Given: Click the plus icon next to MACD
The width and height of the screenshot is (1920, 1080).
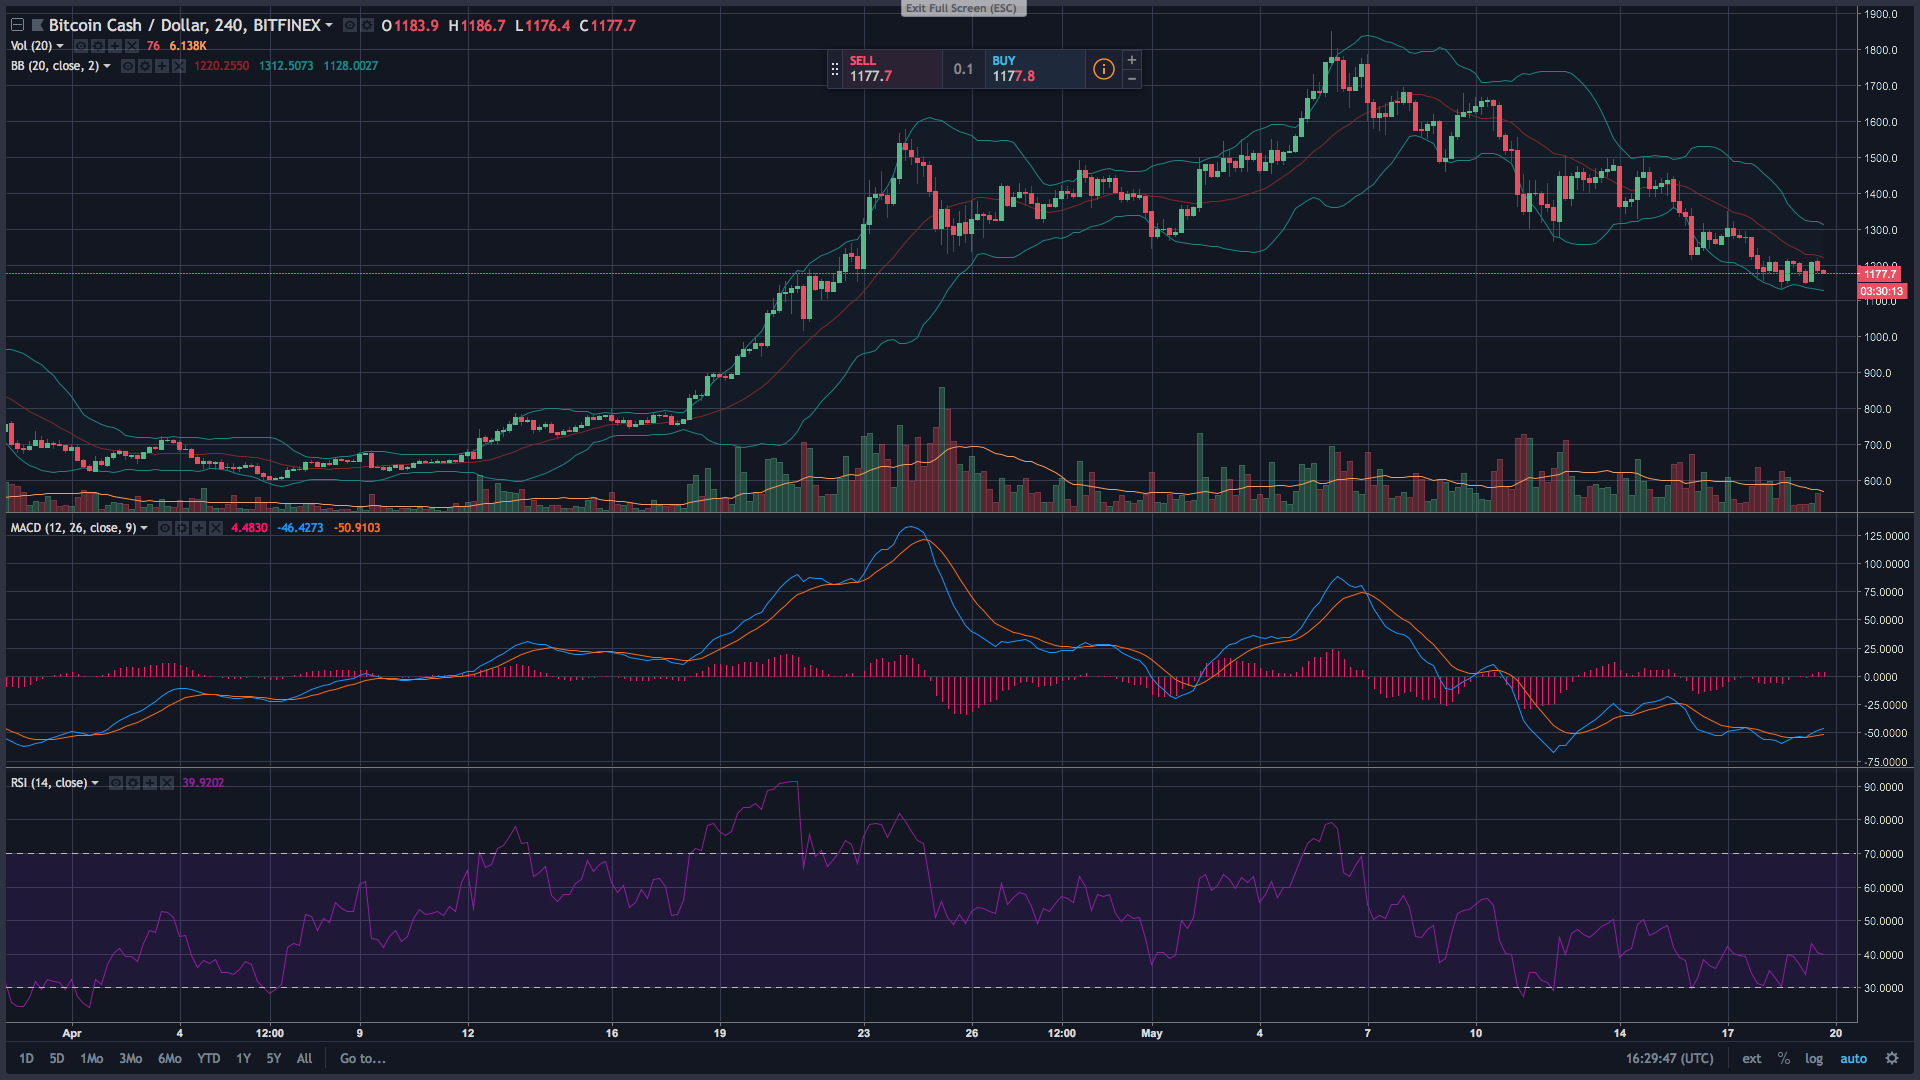Looking at the screenshot, I should [x=199, y=528].
